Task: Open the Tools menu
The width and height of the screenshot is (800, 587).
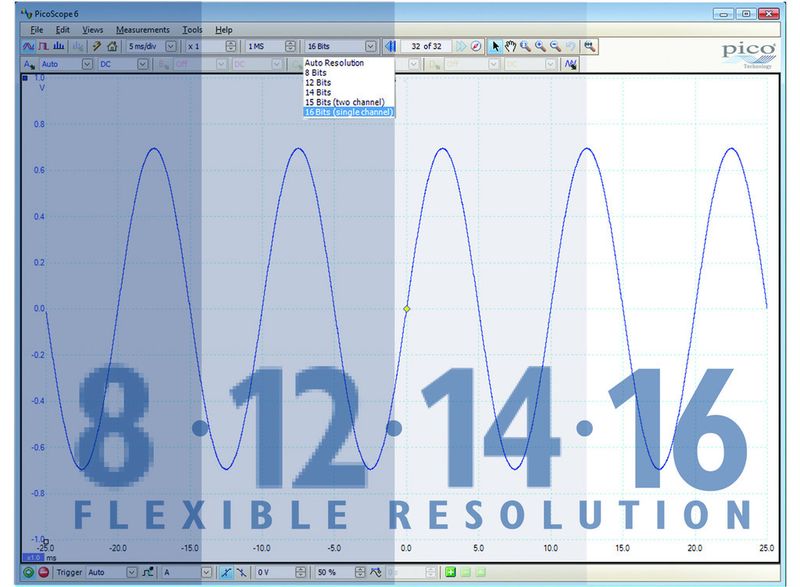Action: [192, 30]
